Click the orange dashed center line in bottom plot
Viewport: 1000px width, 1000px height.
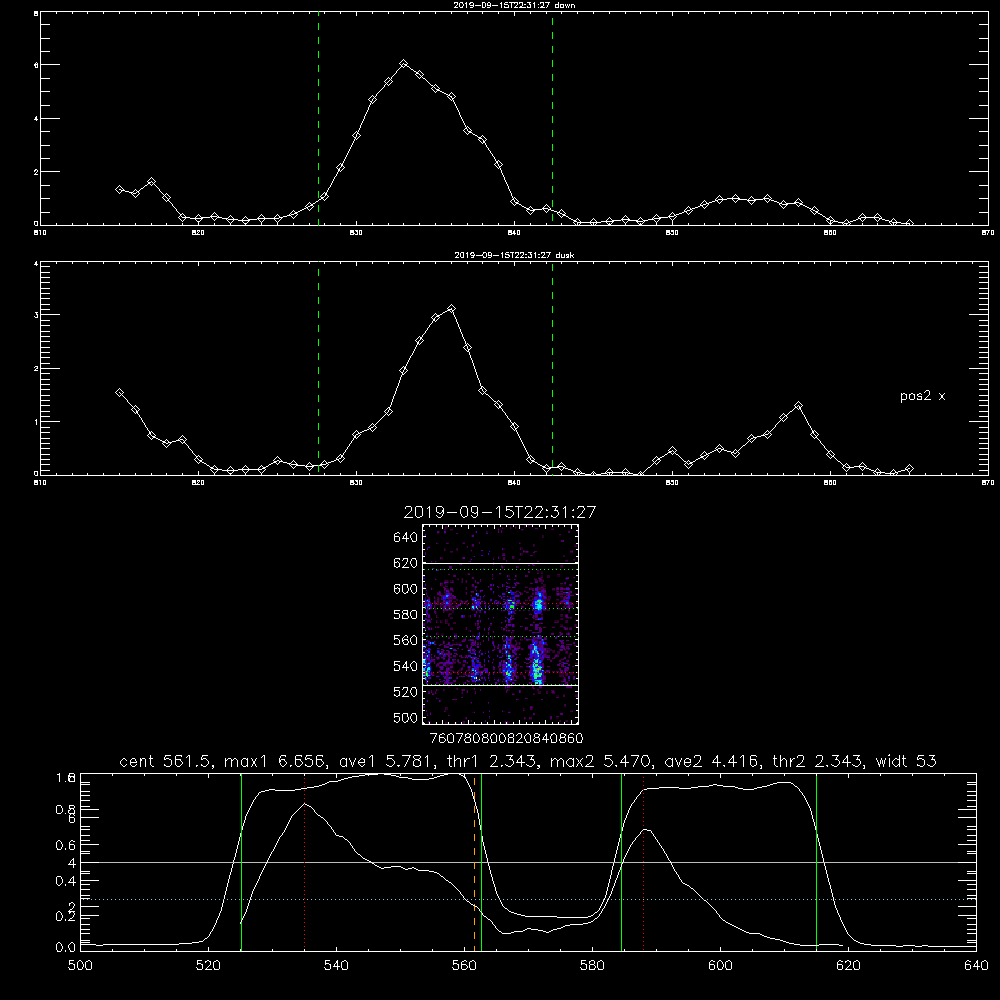point(474,862)
